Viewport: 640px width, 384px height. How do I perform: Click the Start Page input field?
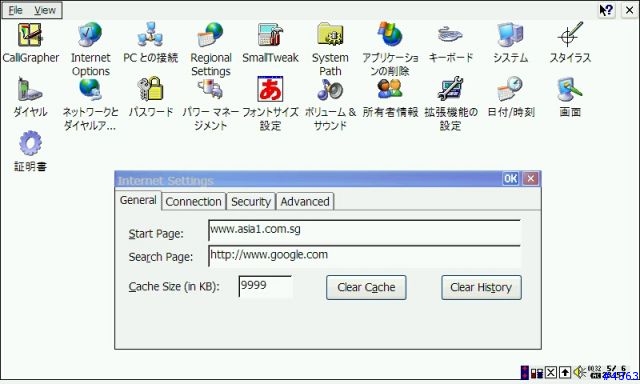(x=364, y=230)
